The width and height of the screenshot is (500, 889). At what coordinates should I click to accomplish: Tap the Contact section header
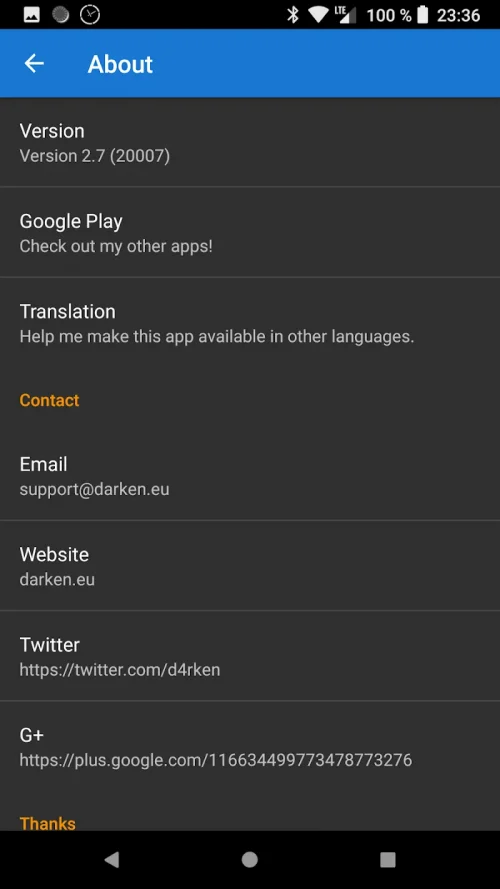(49, 400)
